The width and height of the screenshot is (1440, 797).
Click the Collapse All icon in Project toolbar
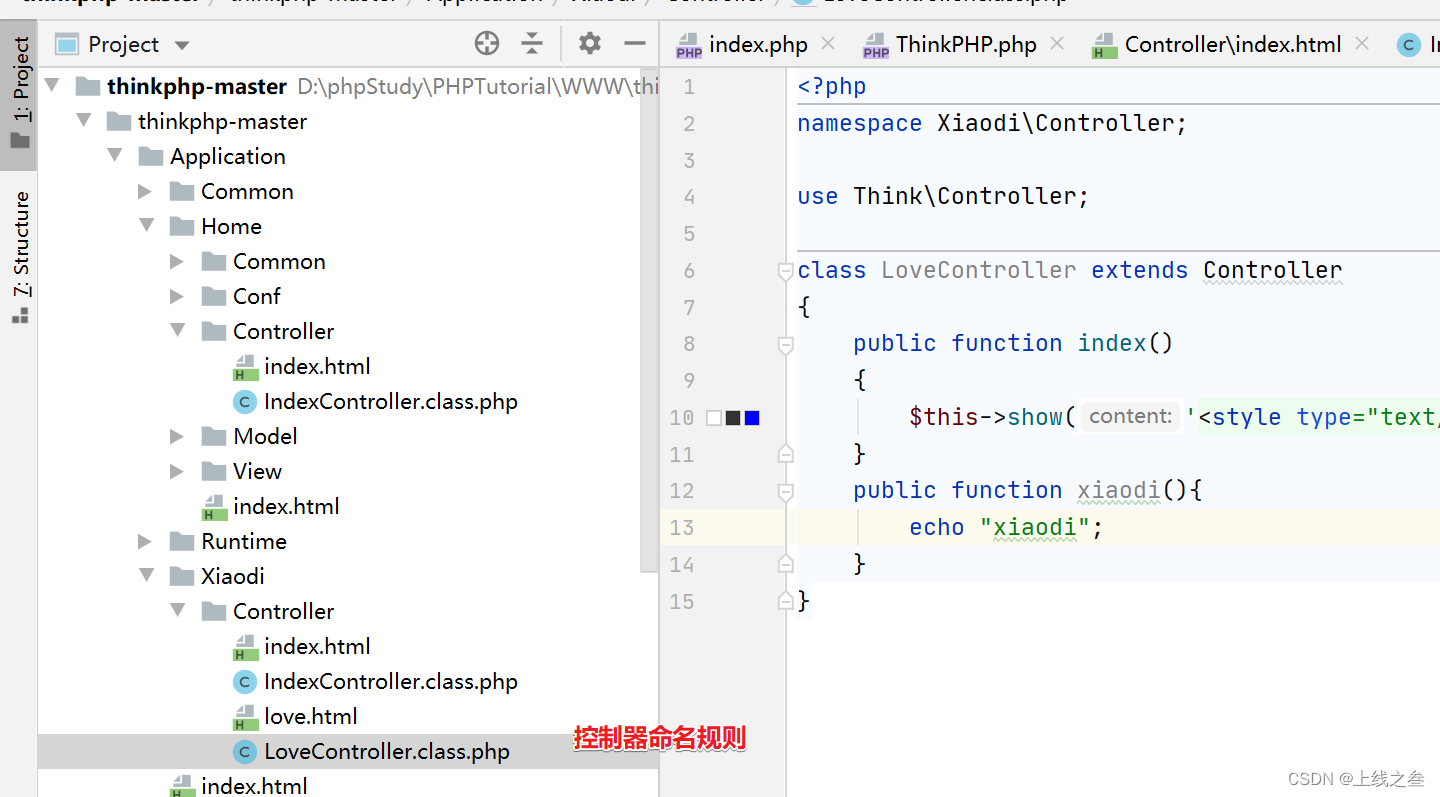532,43
